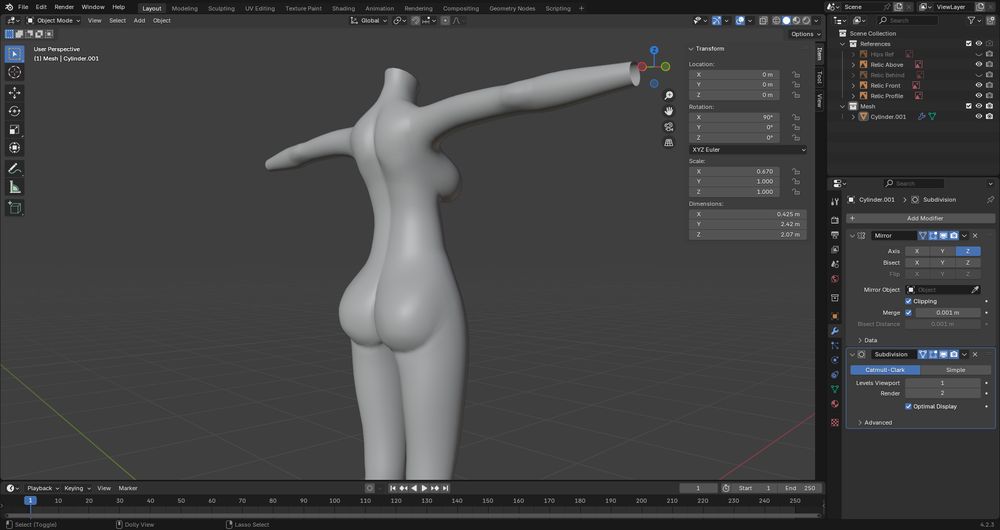Open the Tool properties tab icon
The height and width of the screenshot is (530, 1000).
(x=835, y=202)
